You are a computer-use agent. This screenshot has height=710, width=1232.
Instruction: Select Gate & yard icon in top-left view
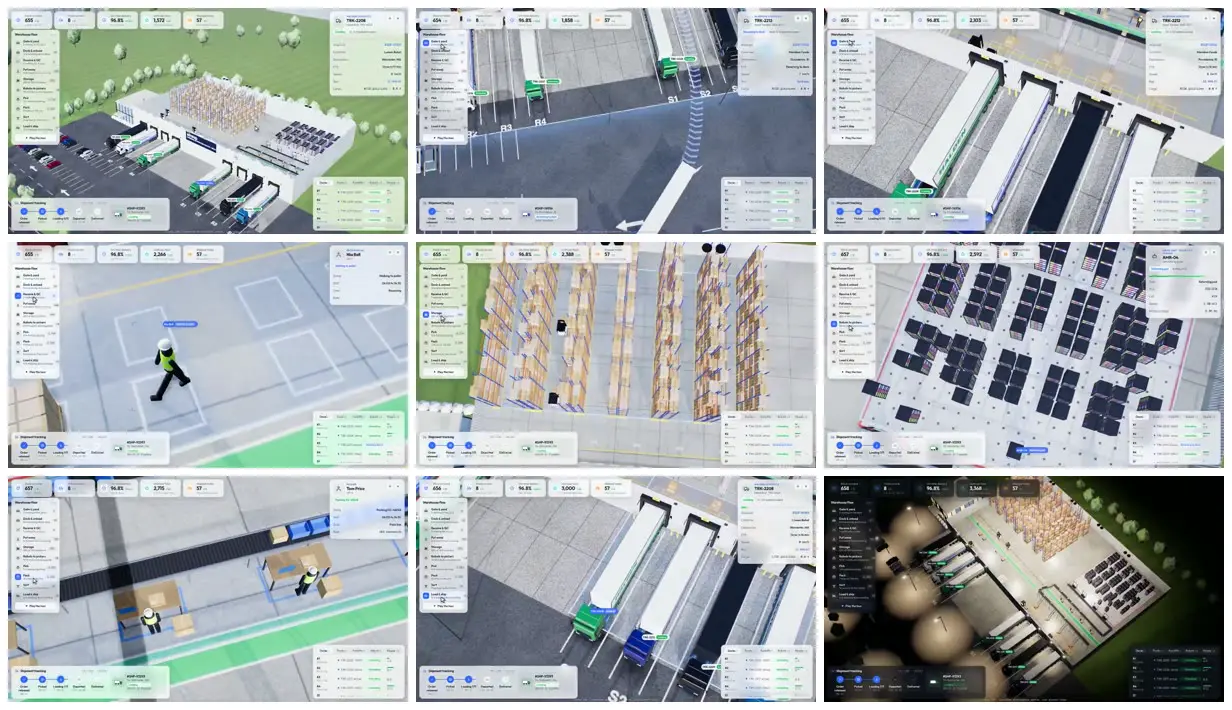18,42
